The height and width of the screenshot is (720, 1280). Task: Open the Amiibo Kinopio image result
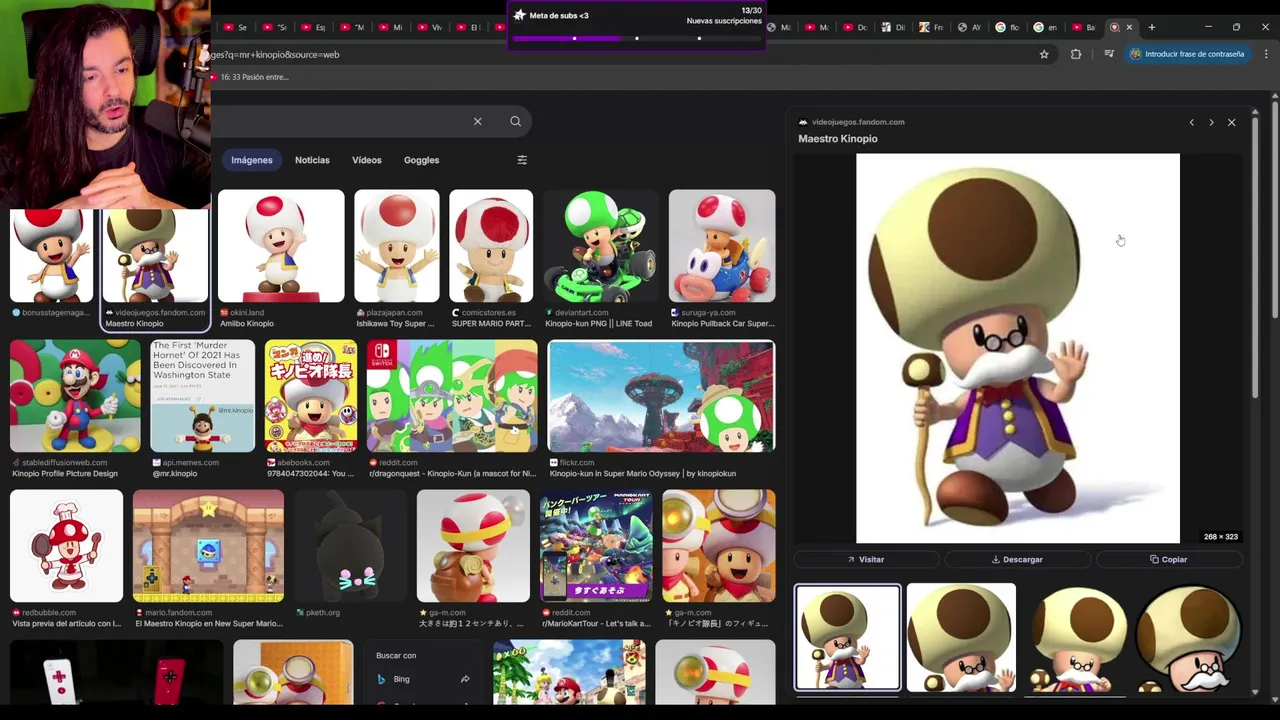tap(281, 246)
